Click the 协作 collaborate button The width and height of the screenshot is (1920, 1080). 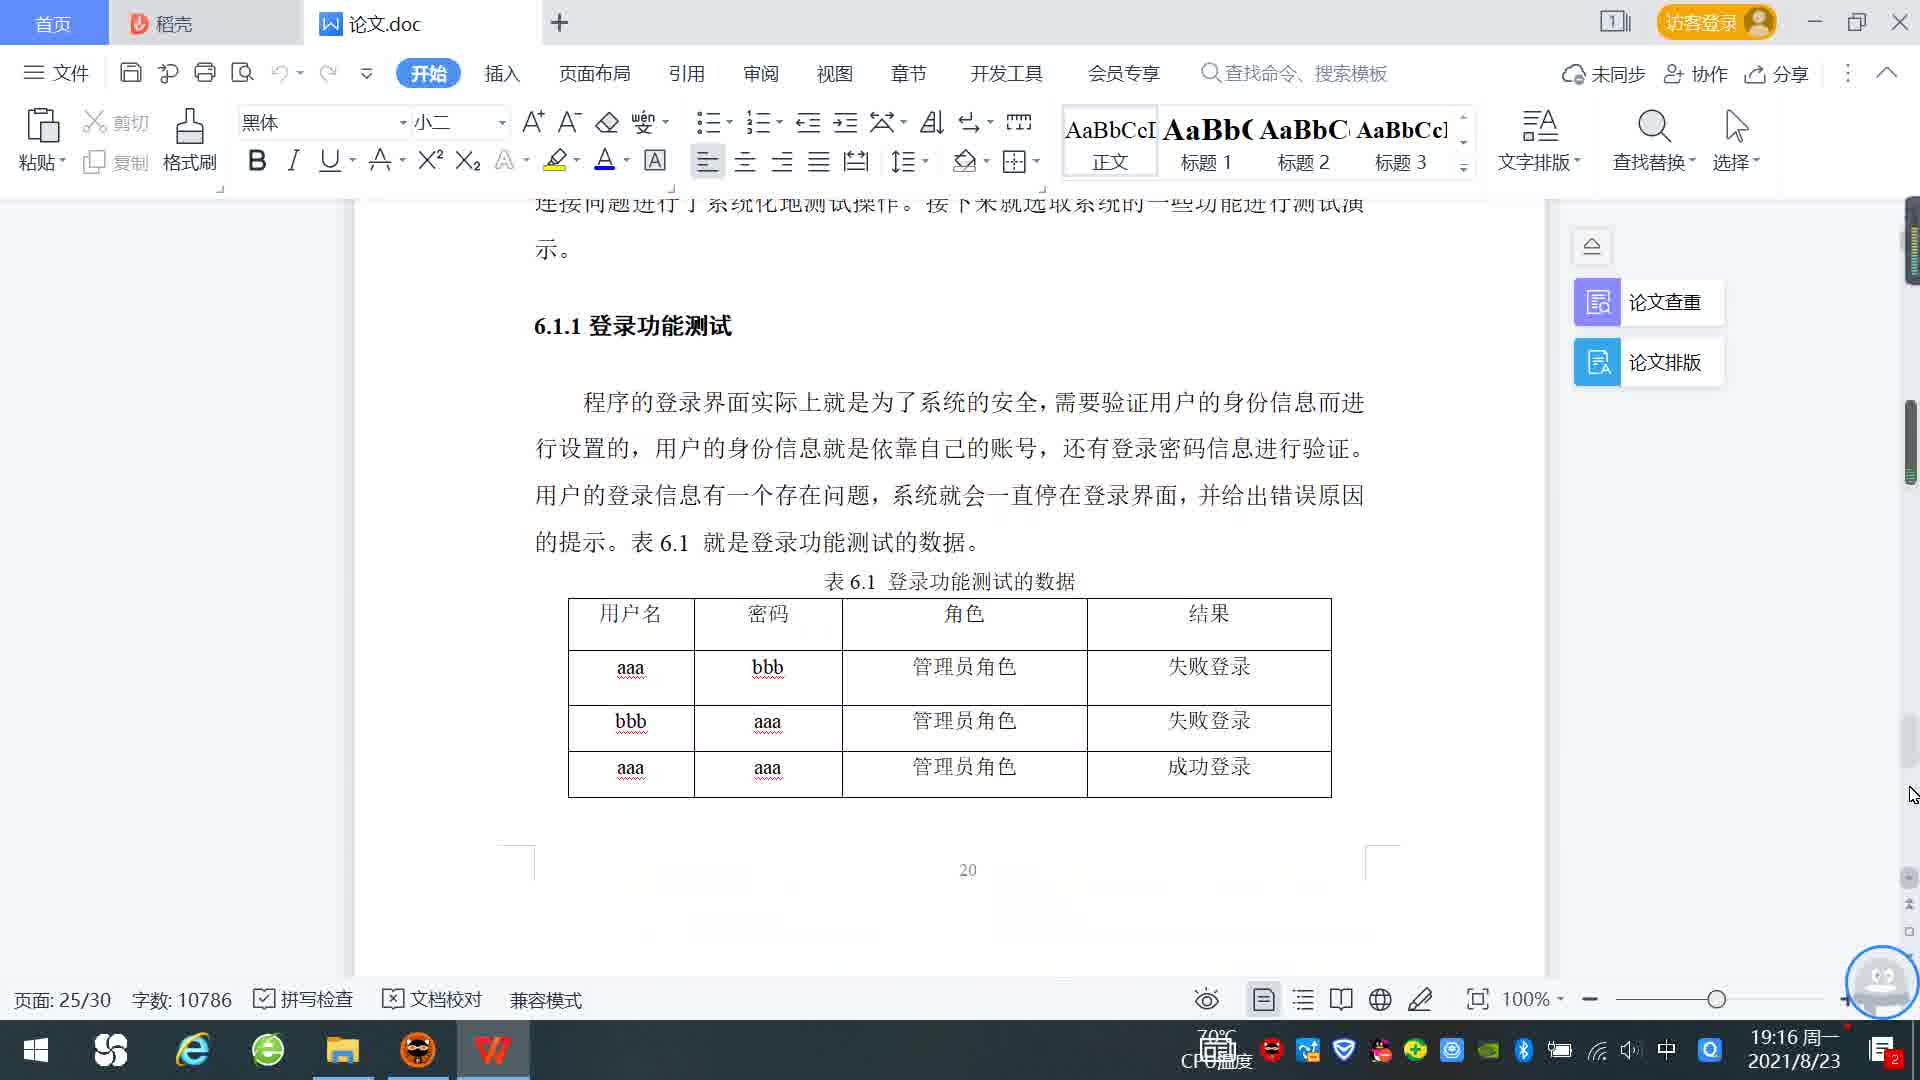pyautogui.click(x=1696, y=74)
